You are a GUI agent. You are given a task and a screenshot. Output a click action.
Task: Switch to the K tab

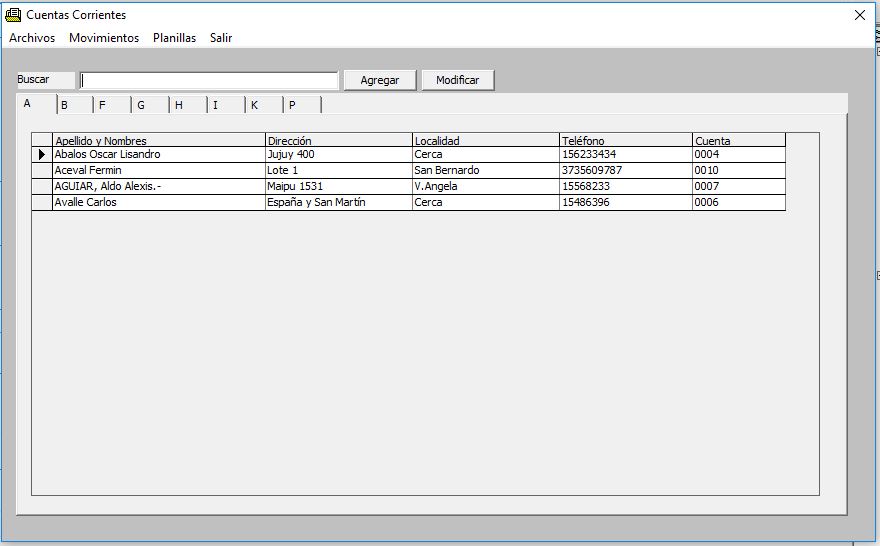point(263,105)
